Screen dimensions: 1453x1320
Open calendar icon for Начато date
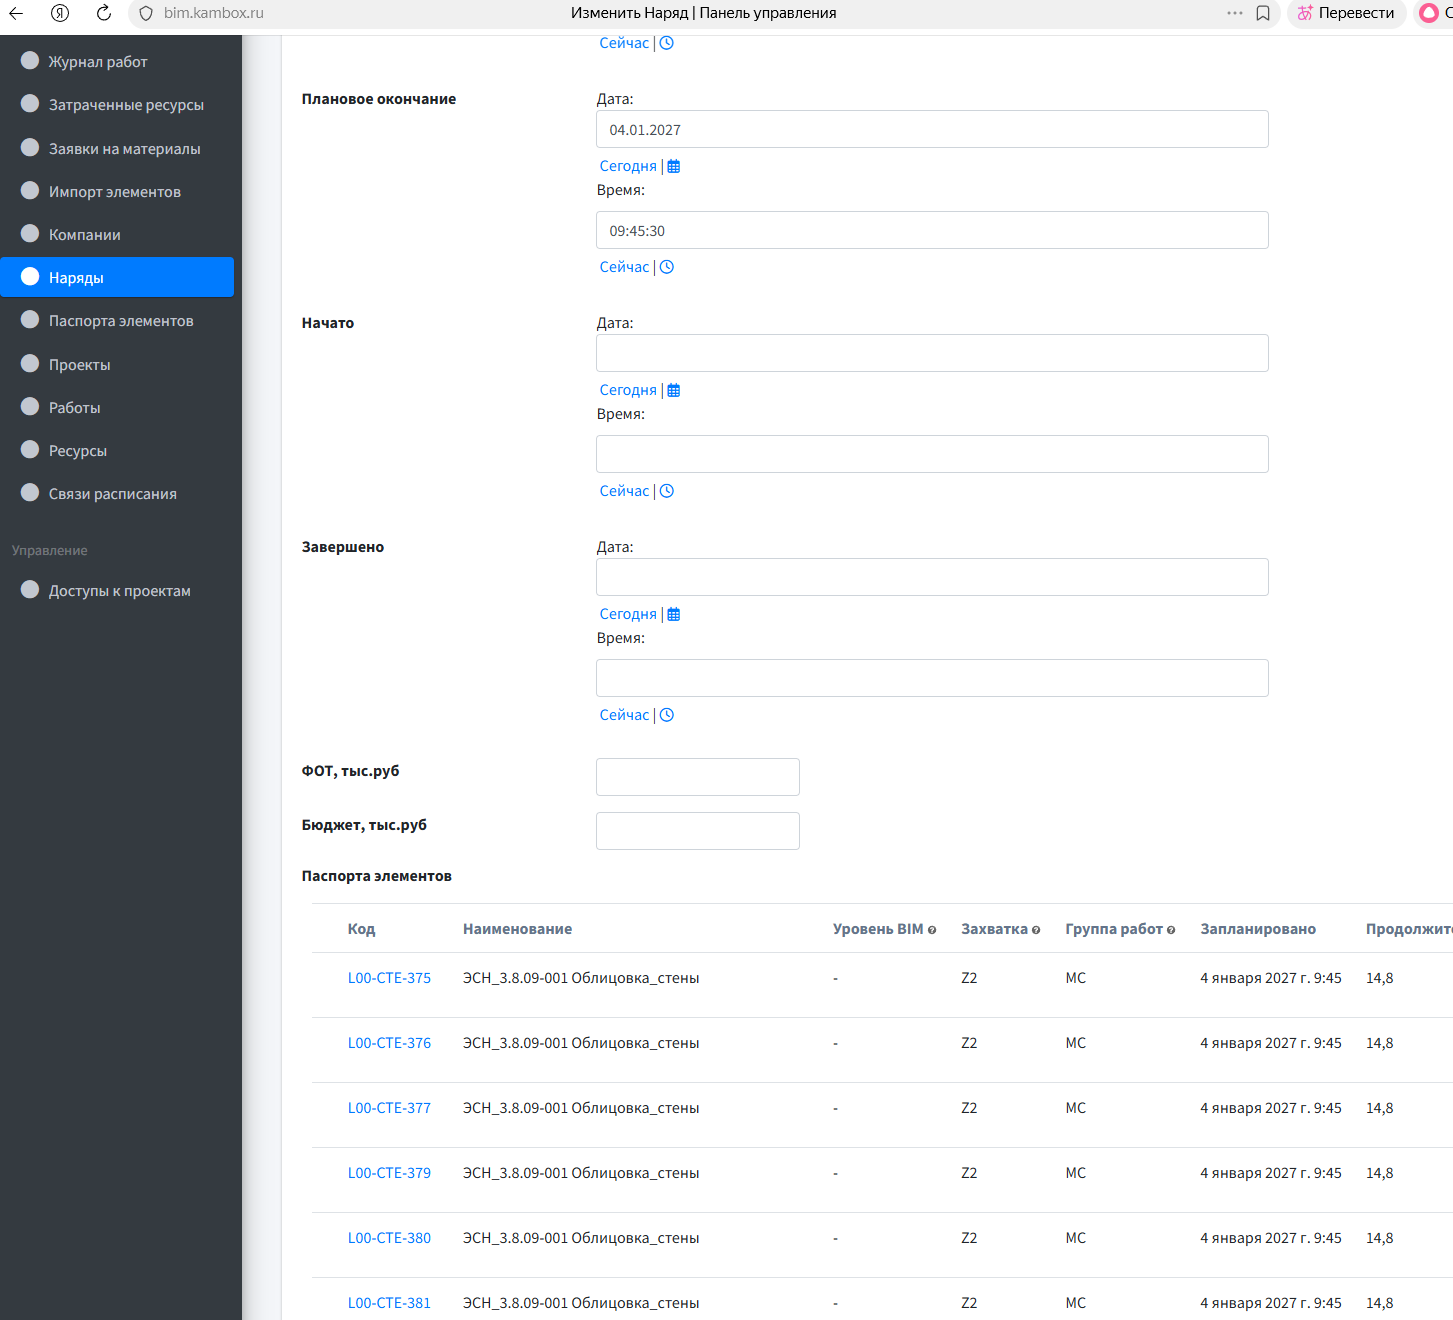coord(674,390)
